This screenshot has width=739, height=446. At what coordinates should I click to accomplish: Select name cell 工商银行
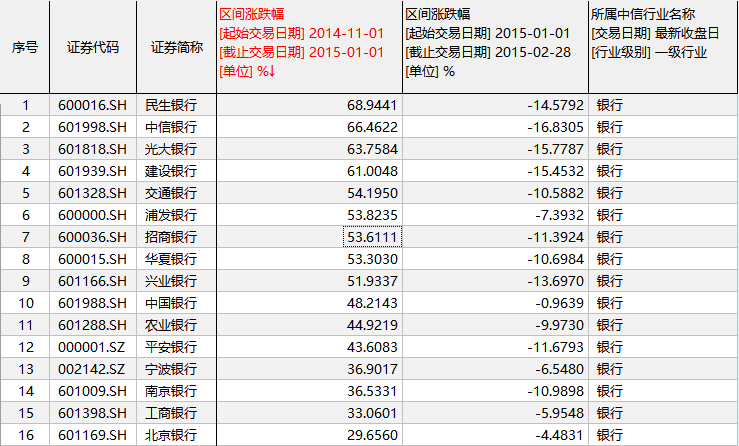tap(177, 413)
